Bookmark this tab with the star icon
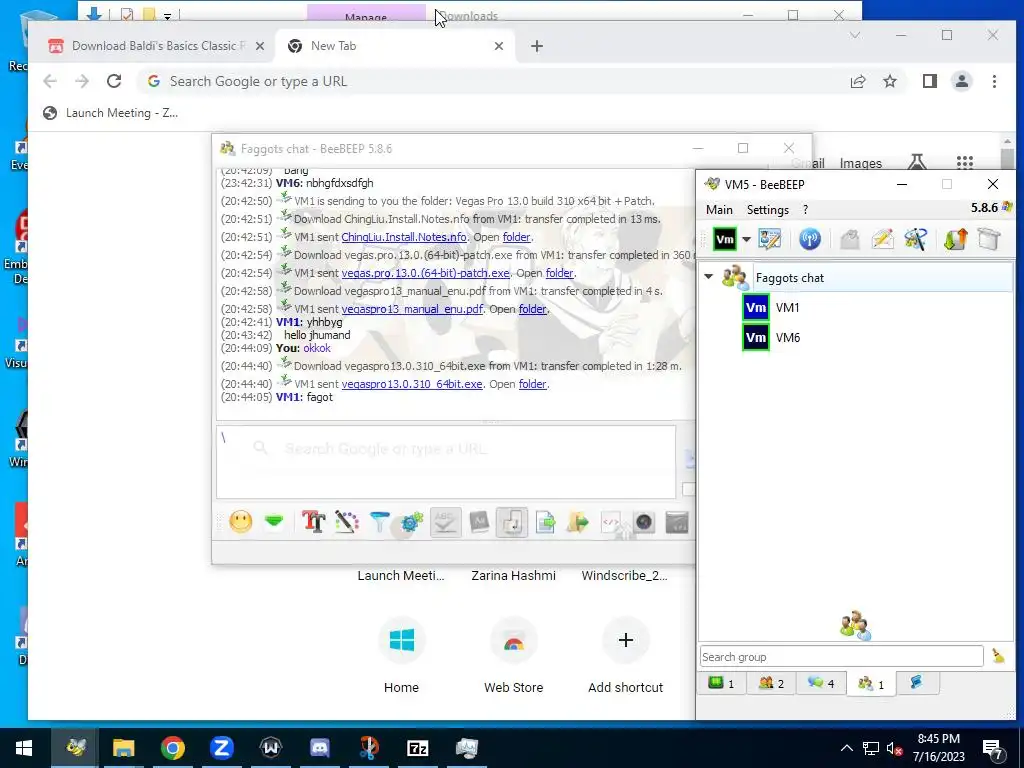The height and width of the screenshot is (768, 1024). [x=889, y=81]
